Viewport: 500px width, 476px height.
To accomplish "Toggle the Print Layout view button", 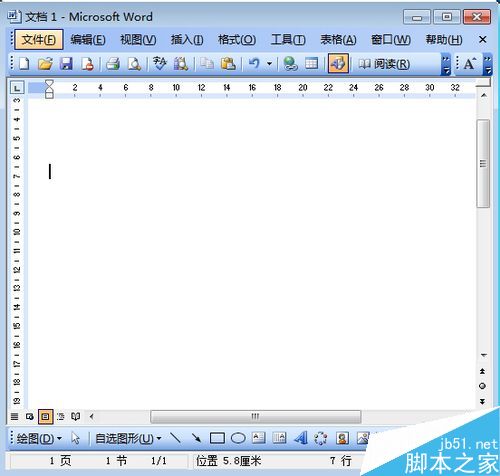I will click(46, 416).
